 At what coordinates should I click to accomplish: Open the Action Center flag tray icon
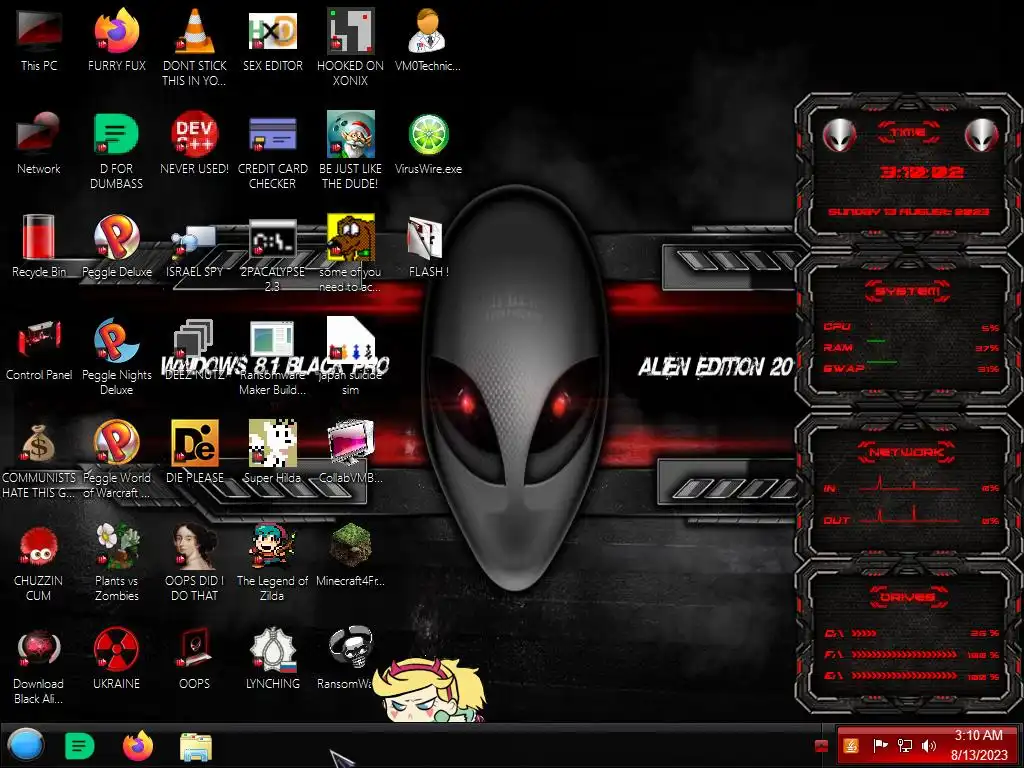click(x=880, y=746)
